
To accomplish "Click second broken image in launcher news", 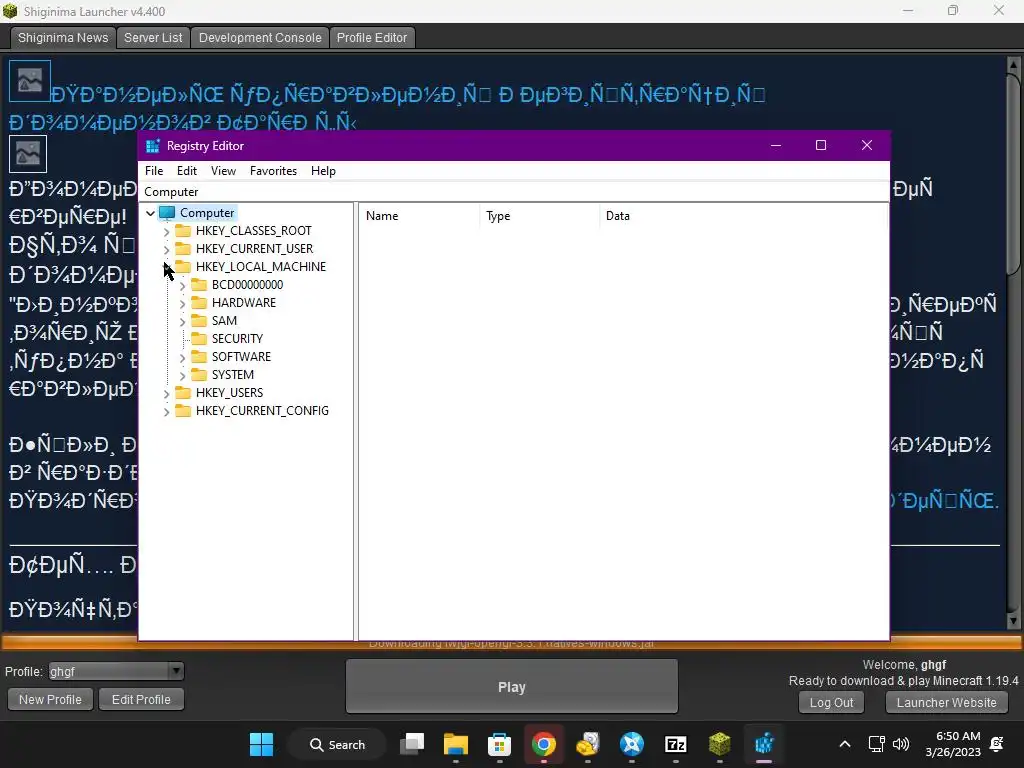I will (x=27, y=153).
